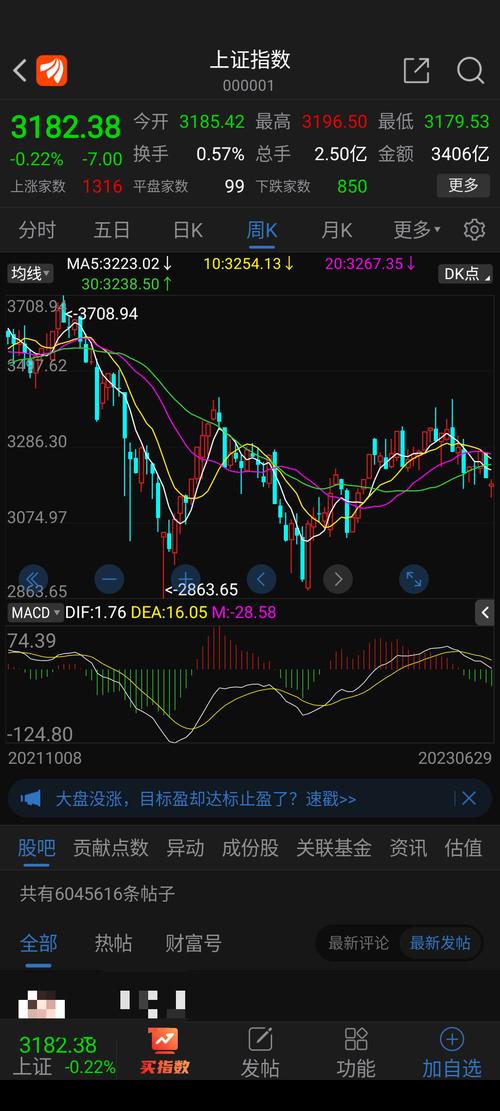Image resolution: width=500 pixels, height=1111 pixels.
Task: Tap the 2863.65 low marker on chart
Action: coord(201,590)
